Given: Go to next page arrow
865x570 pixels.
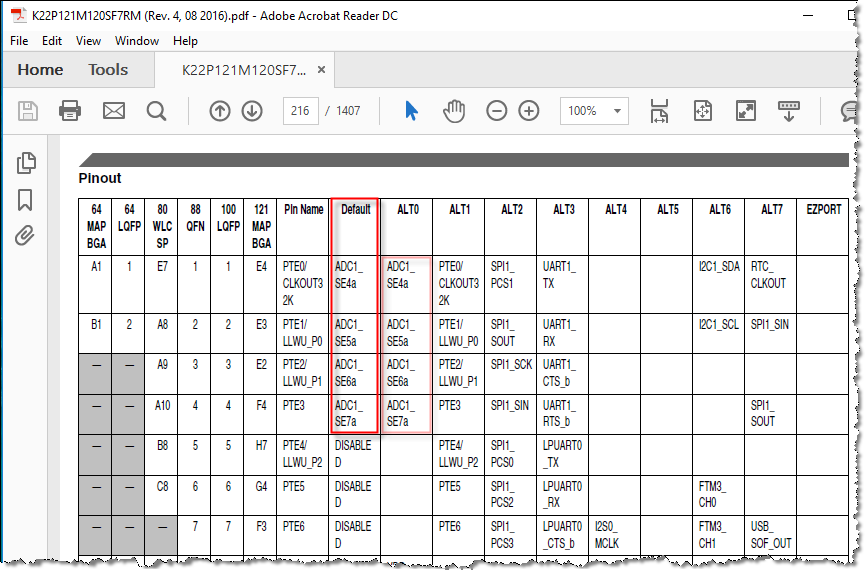Looking at the screenshot, I should point(252,111).
